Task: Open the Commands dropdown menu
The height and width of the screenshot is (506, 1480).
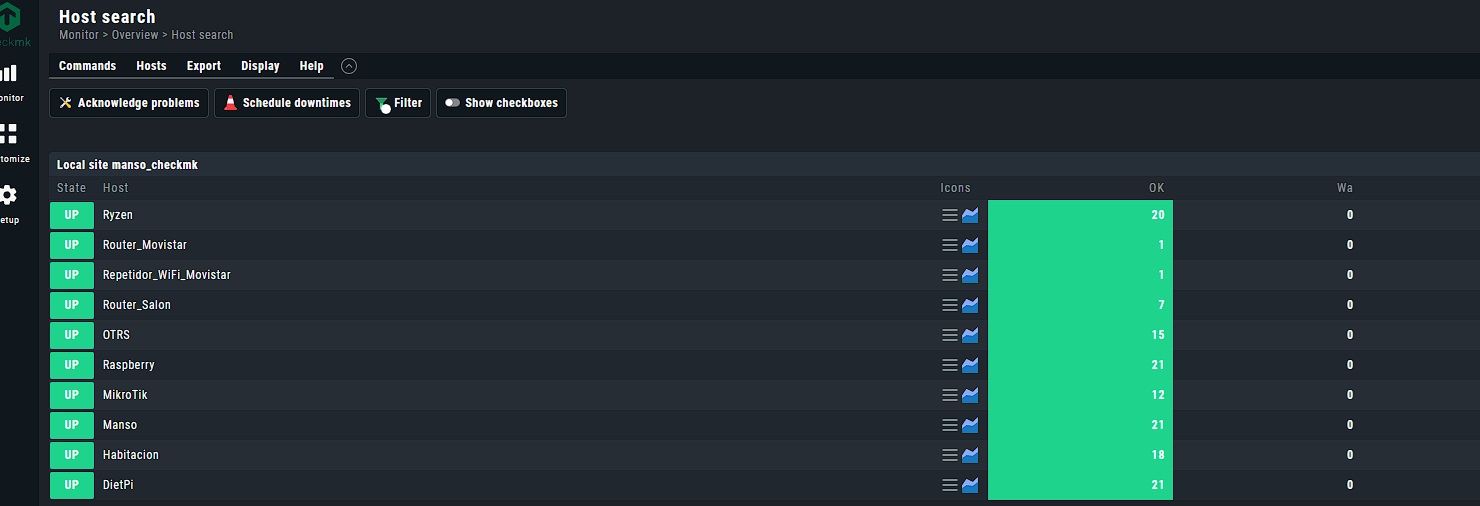Action: point(87,66)
